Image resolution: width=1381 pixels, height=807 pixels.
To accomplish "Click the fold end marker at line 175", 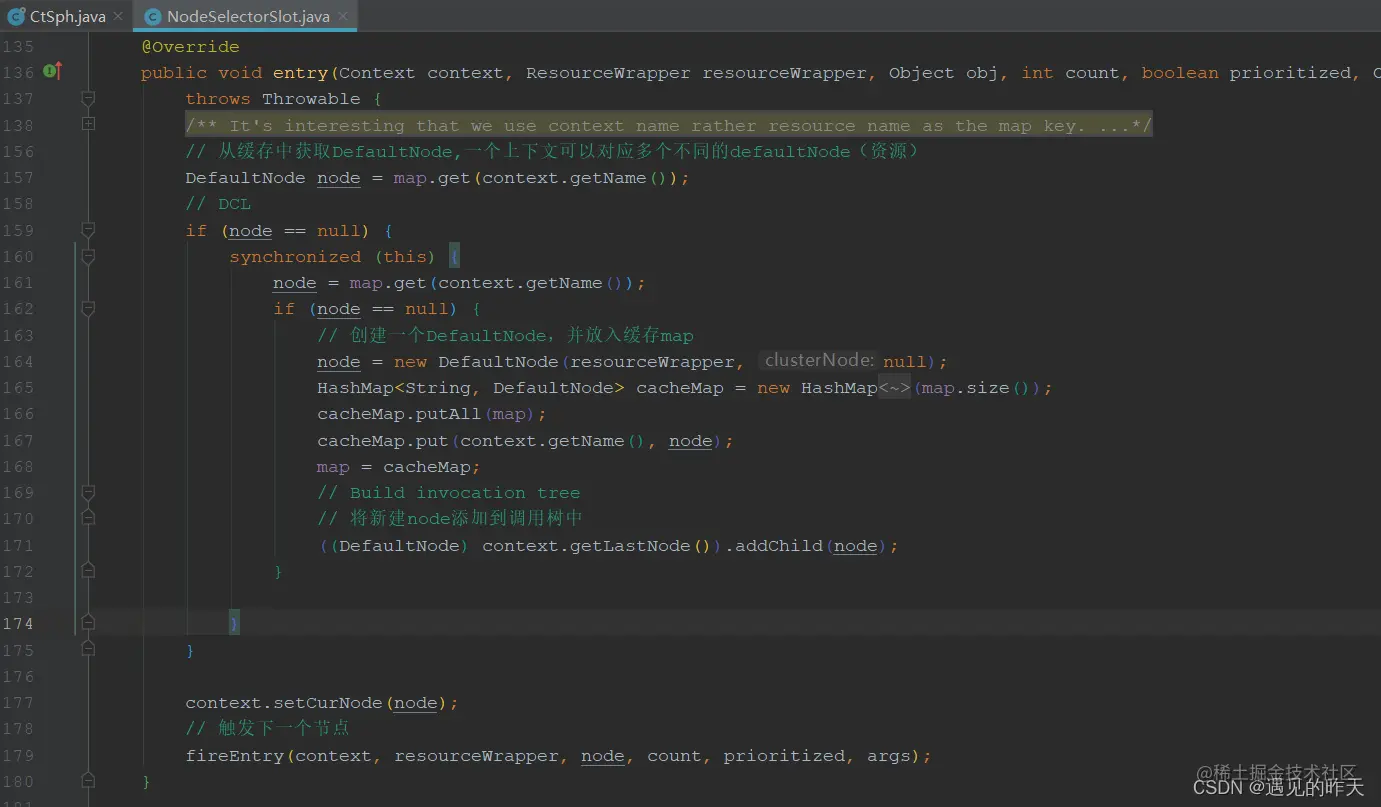I will [88, 650].
